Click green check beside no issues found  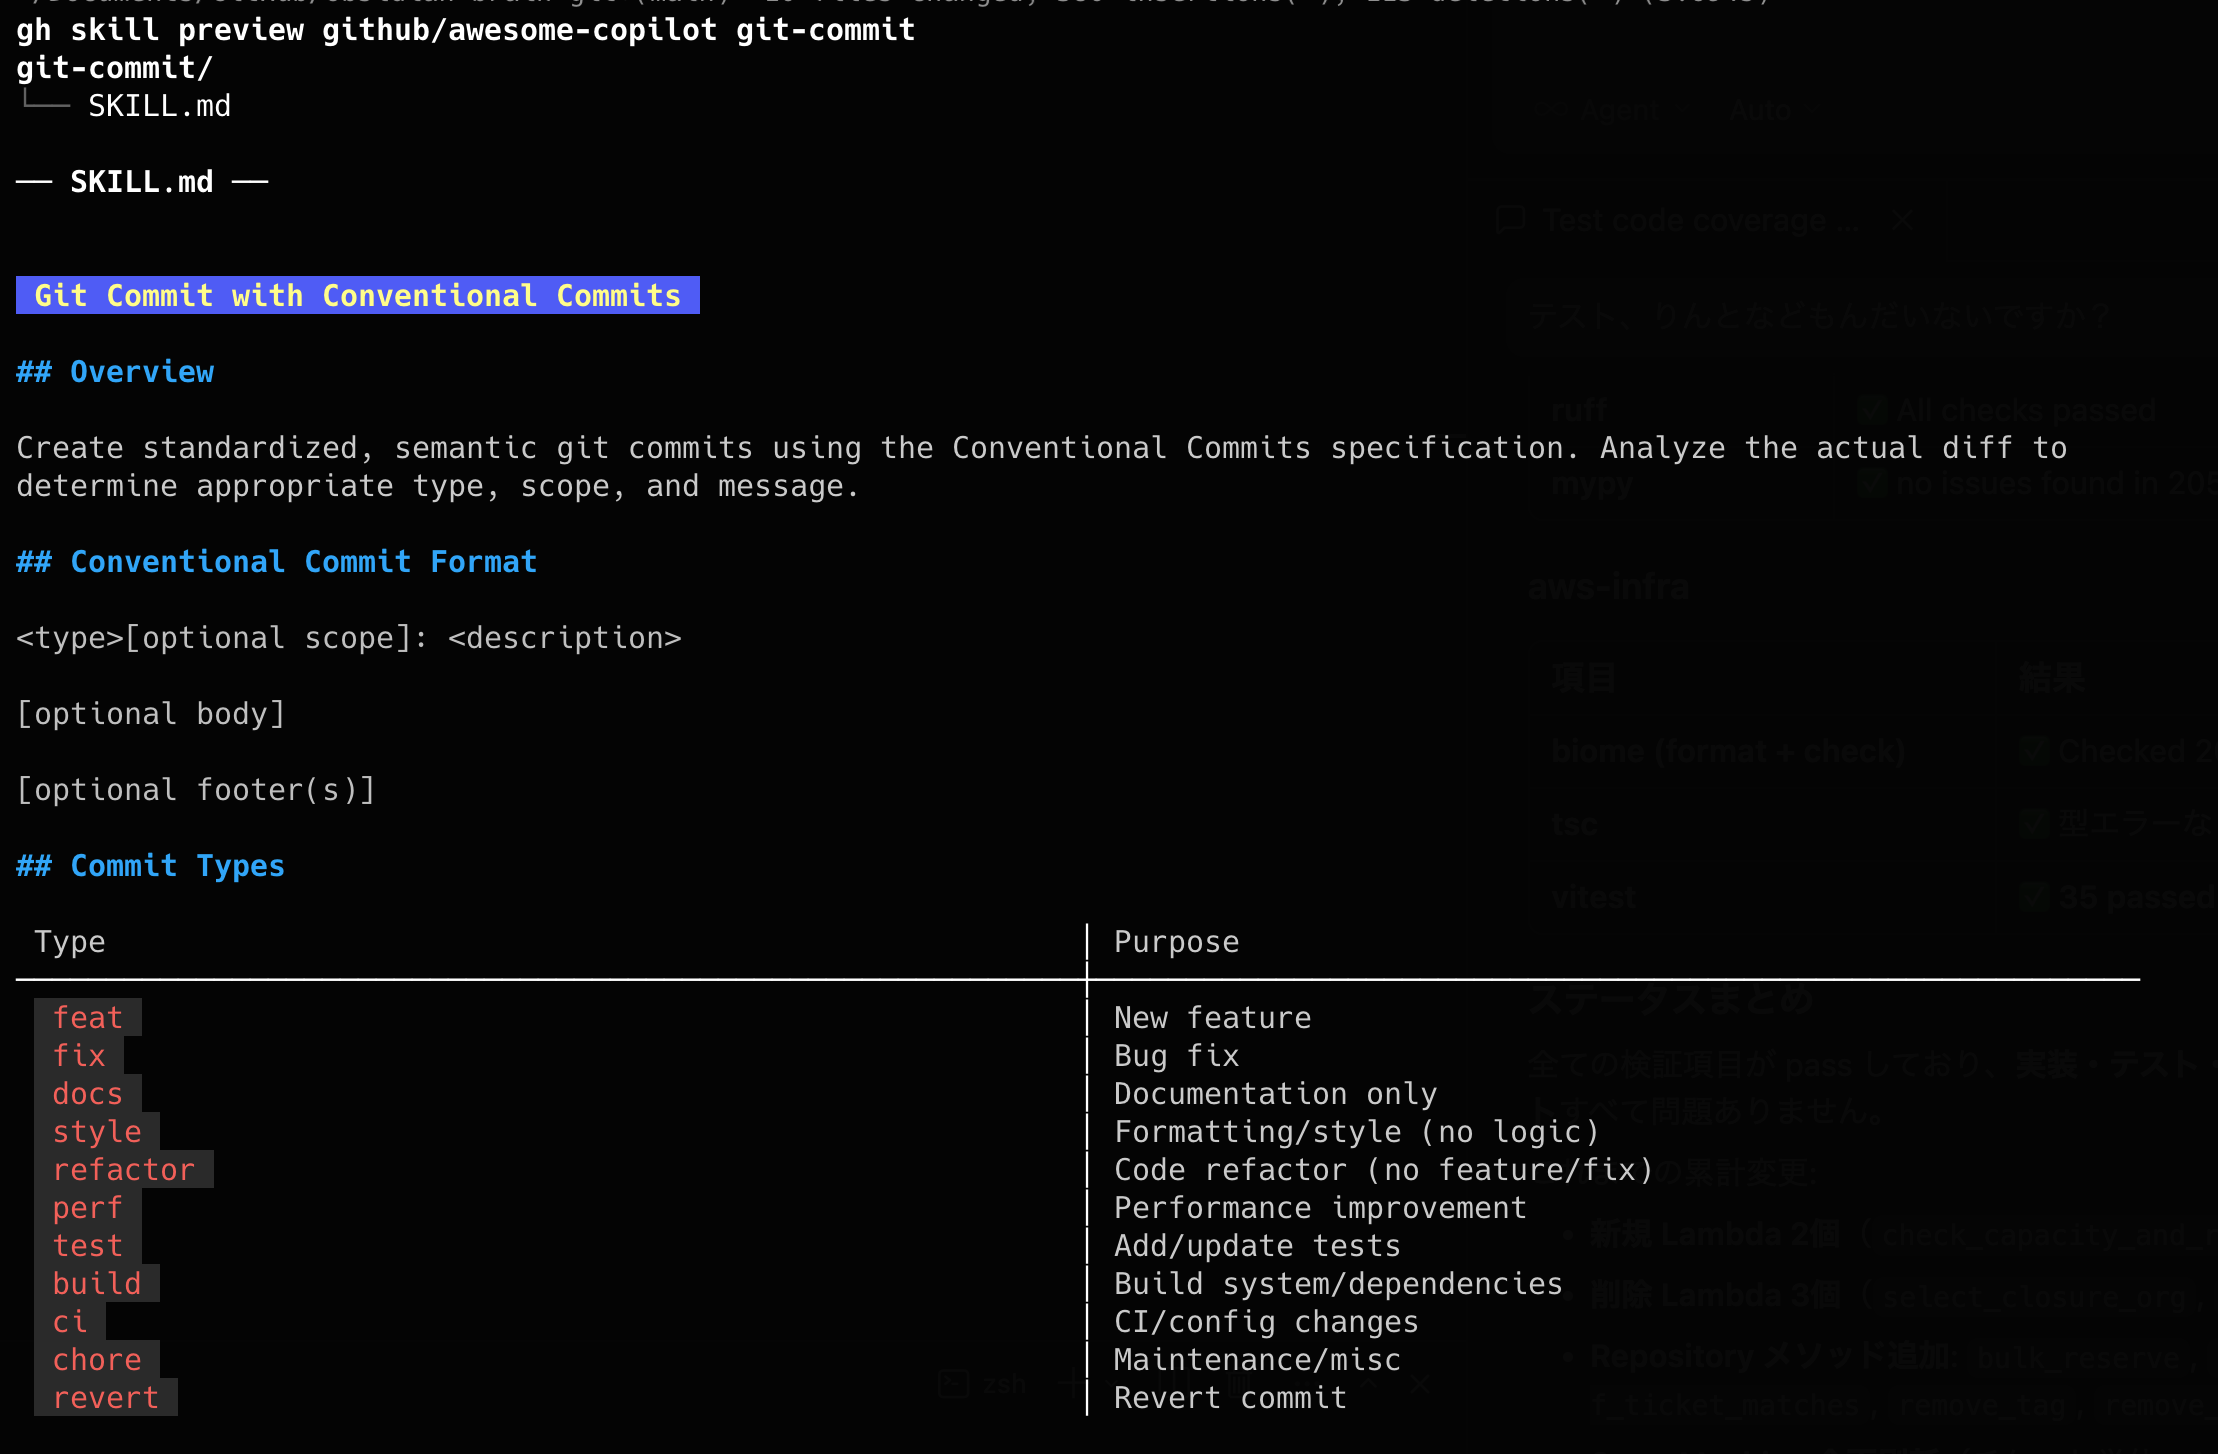(x=1872, y=484)
